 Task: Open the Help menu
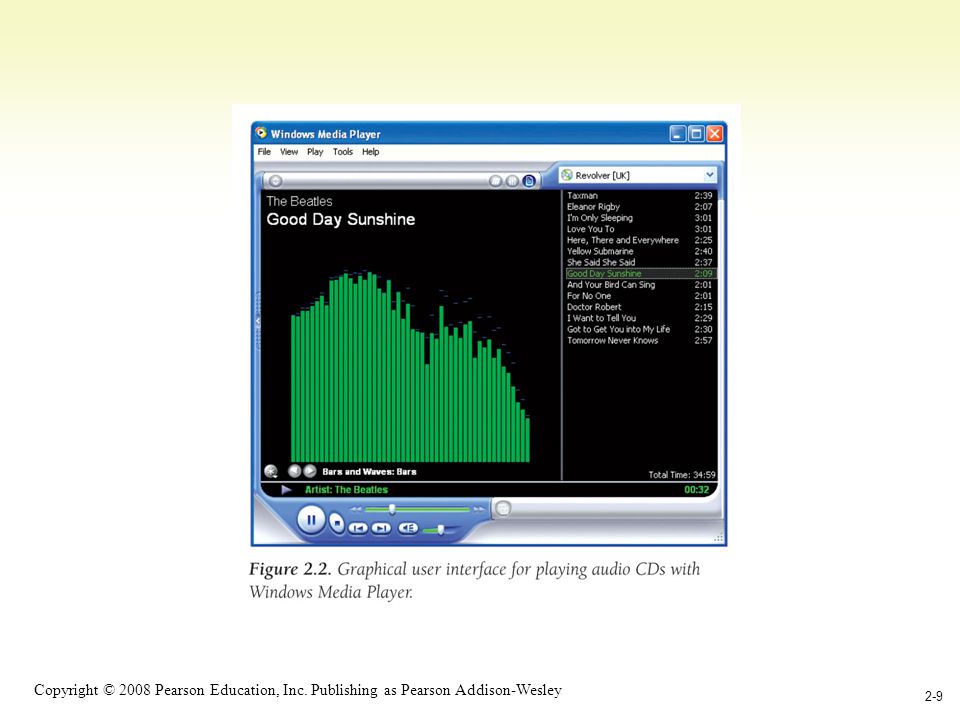click(370, 152)
